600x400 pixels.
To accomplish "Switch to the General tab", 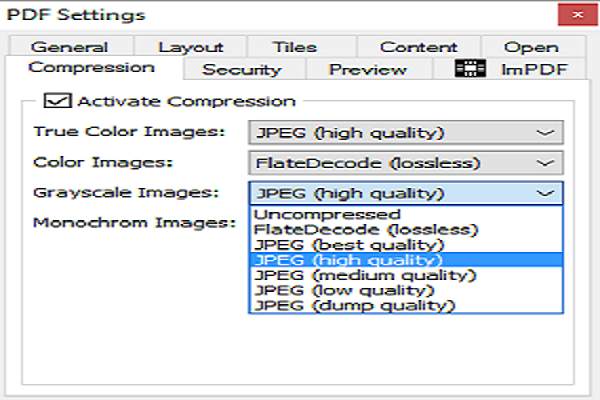I will coord(68,47).
